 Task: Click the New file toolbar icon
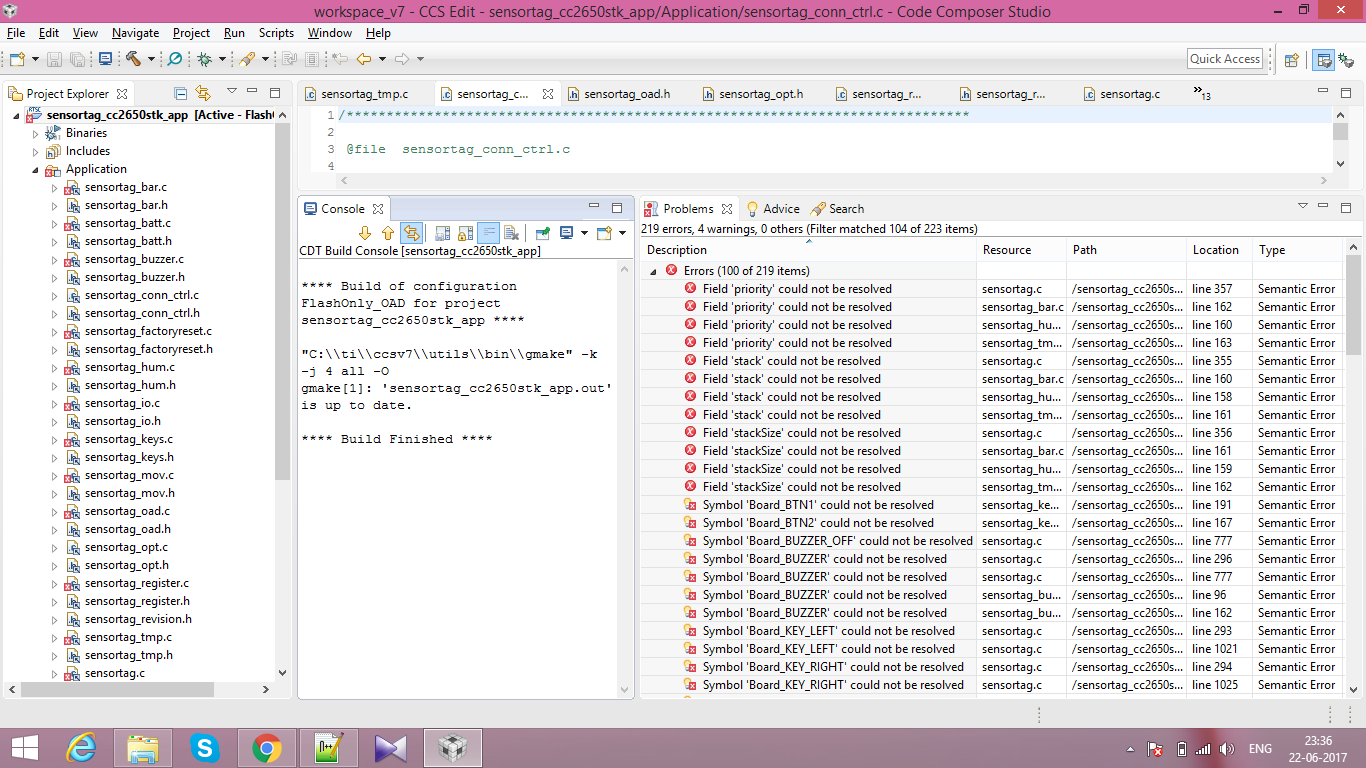point(17,59)
